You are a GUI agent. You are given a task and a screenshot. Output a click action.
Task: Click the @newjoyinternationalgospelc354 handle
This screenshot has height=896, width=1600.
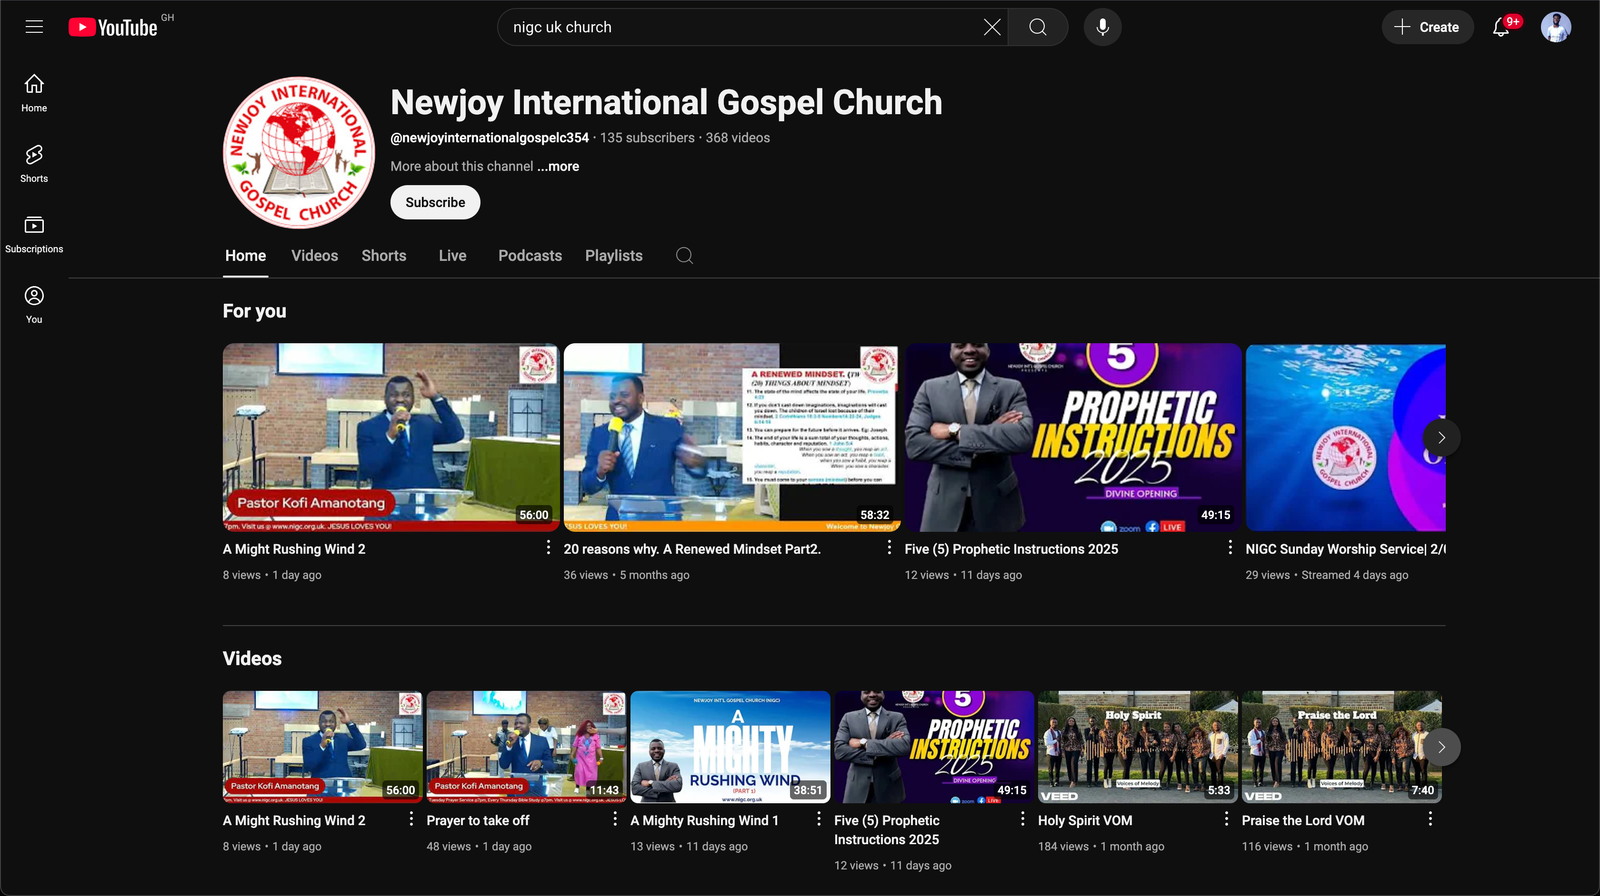point(489,138)
